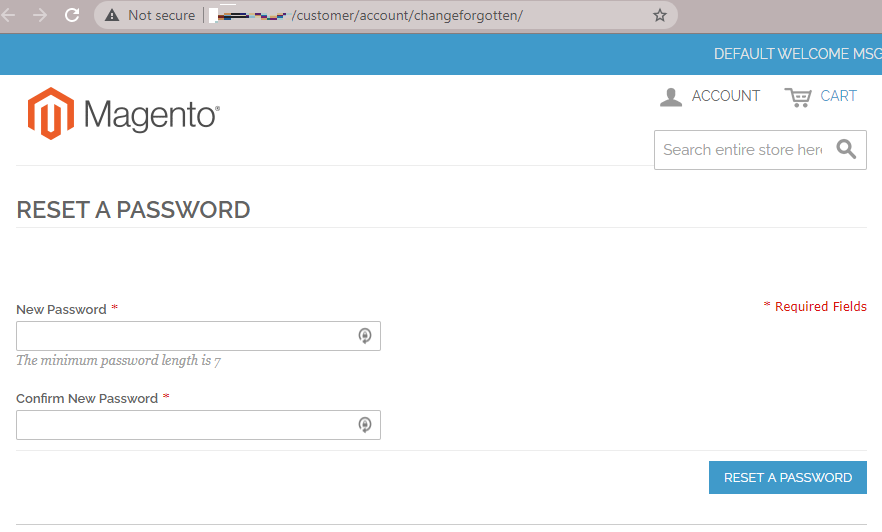Click the RESET A PASSWORD page heading

(133, 210)
